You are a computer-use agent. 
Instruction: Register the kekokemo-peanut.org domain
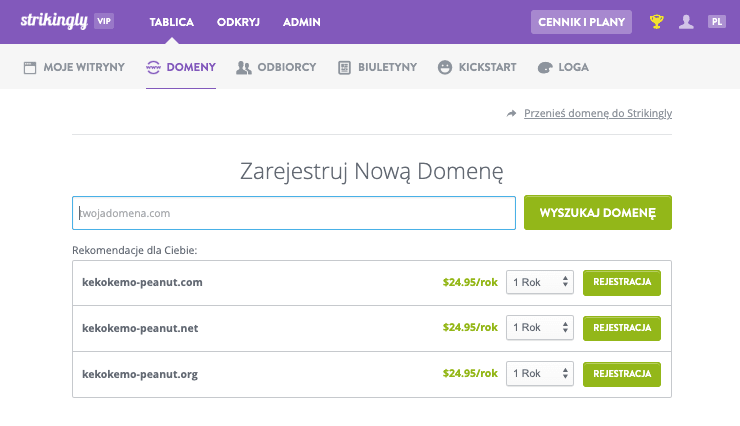coord(622,374)
